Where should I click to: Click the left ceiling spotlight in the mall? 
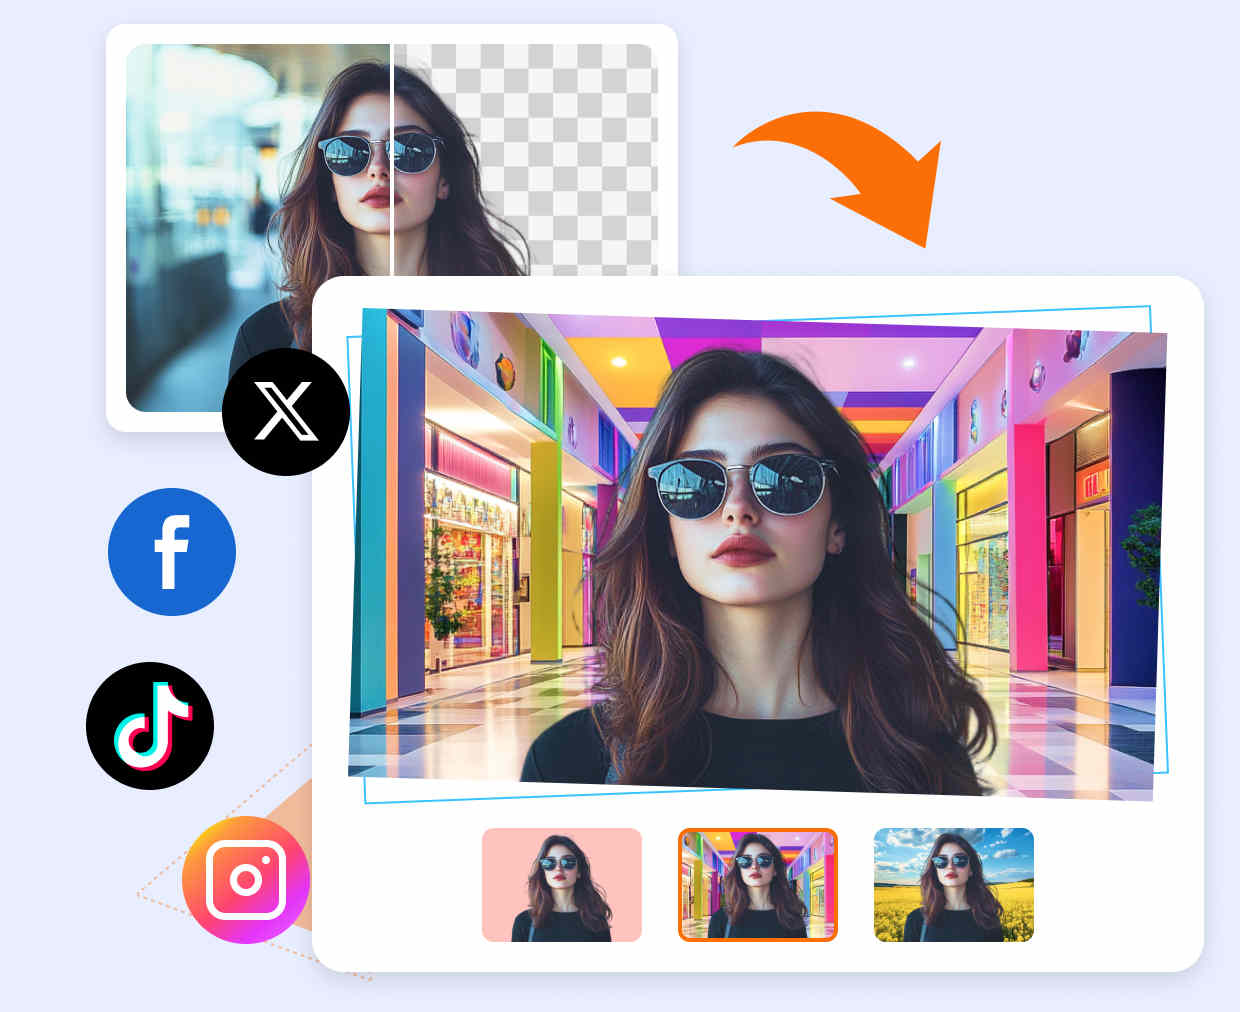coord(618,361)
